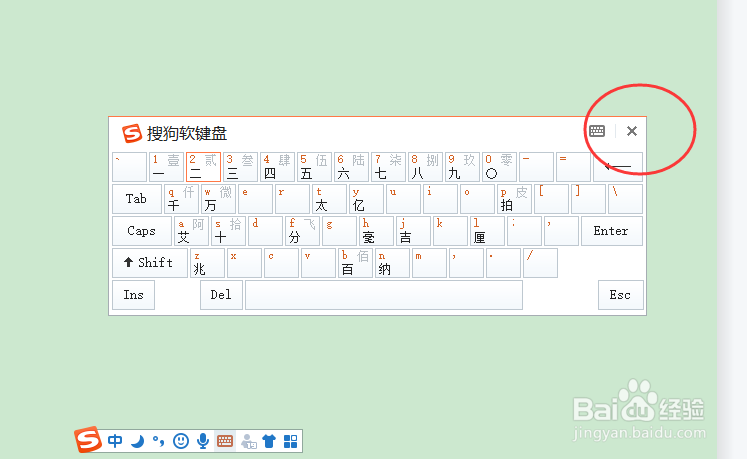
Task: Toggle the Caps key
Action: (x=142, y=231)
